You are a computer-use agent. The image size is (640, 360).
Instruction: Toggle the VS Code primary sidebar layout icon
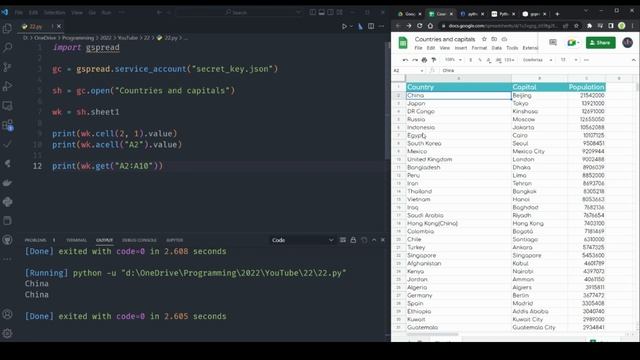pos(313,13)
